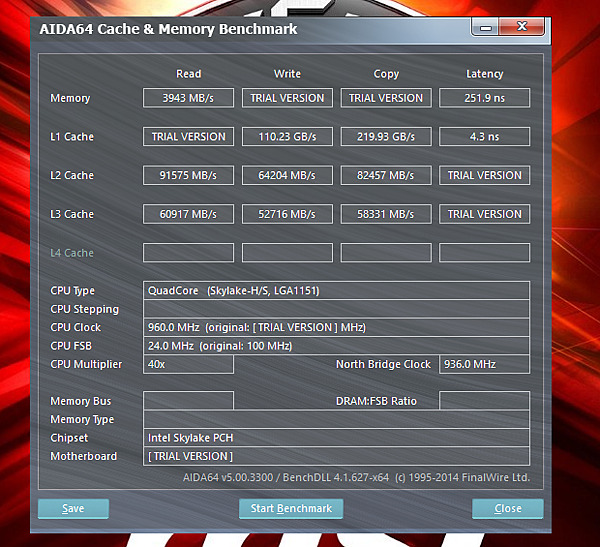600x547 pixels.
Task: Click the empty L4 Cache Copy field
Action: pos(386,253)
